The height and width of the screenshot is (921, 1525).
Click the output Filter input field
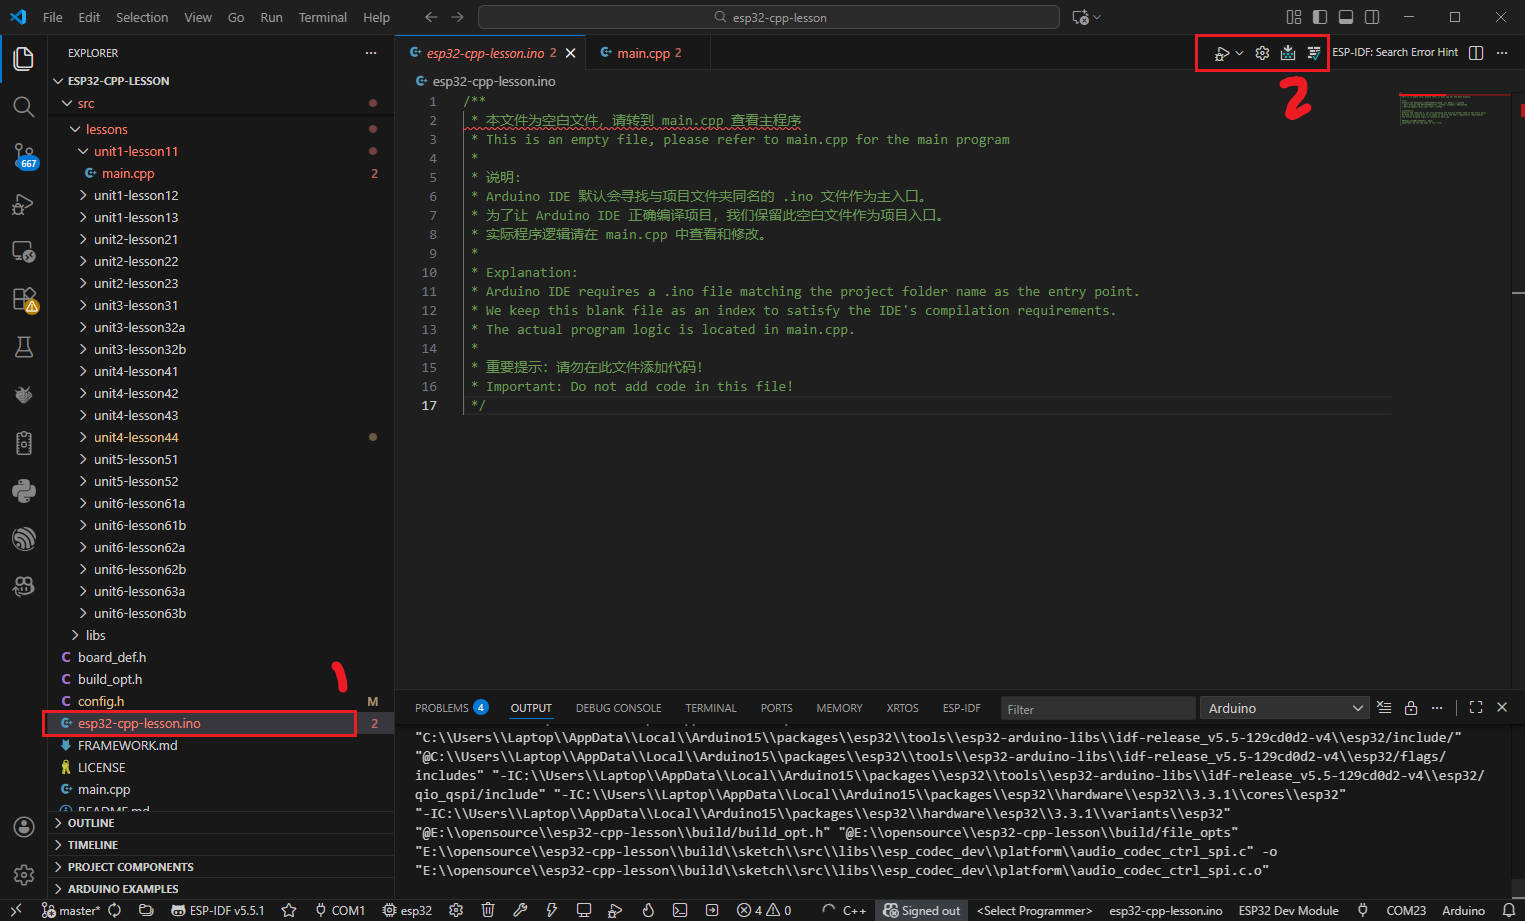[x=1097, y=709]
